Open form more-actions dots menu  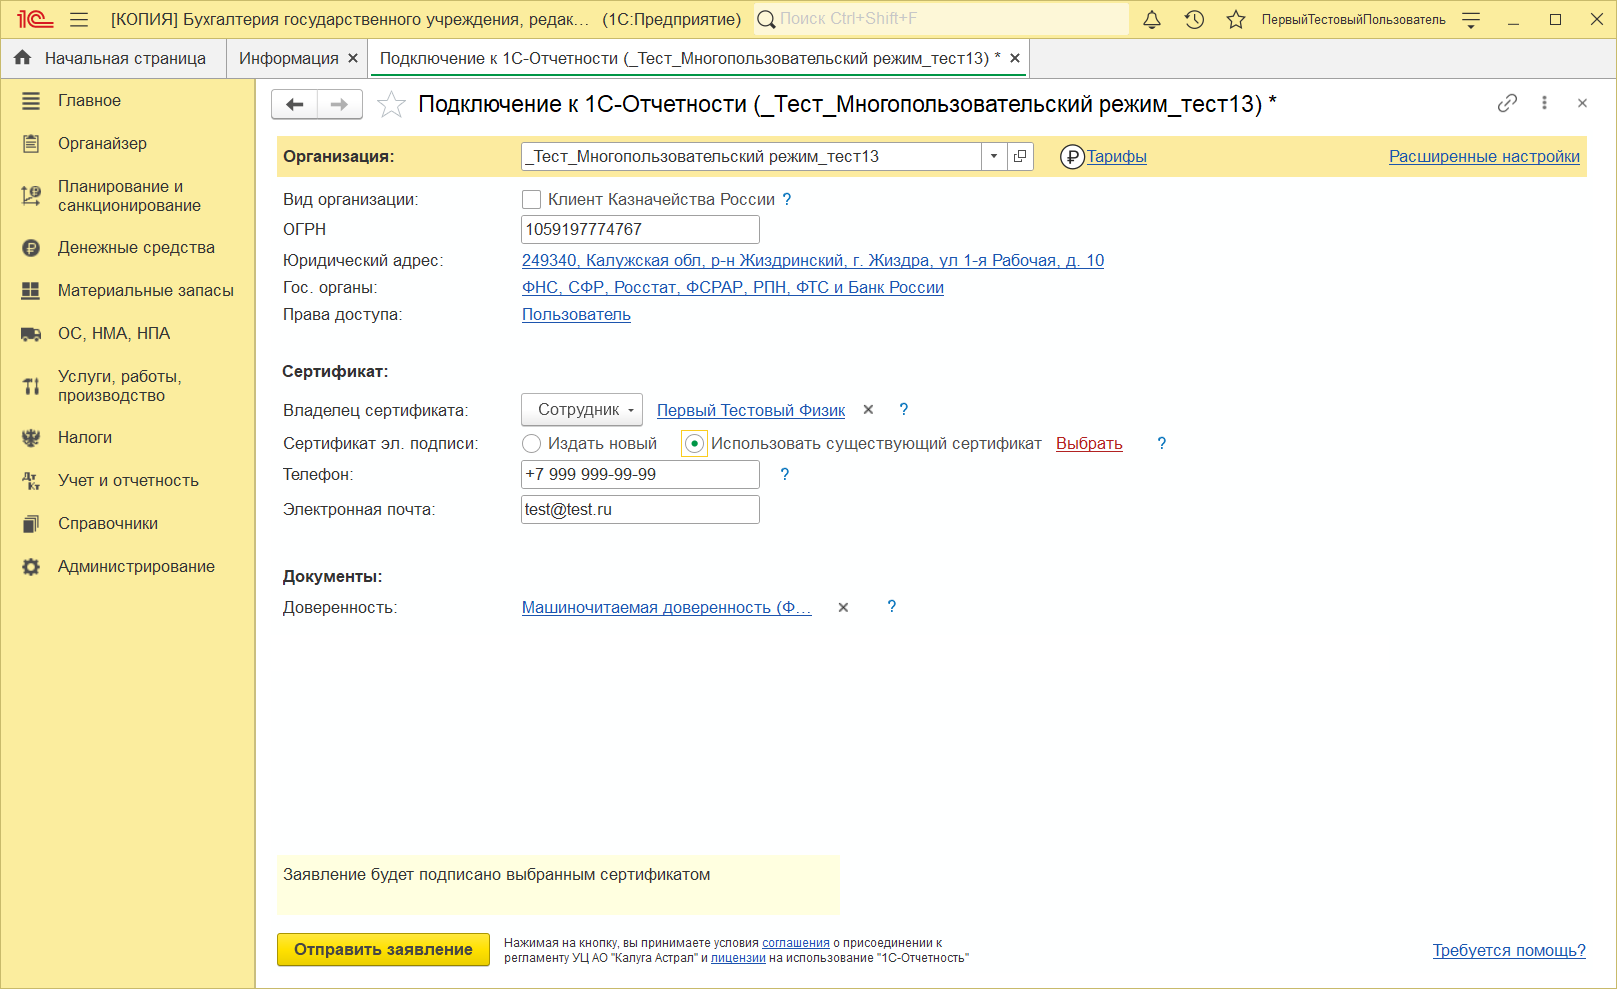point(1544,103)
